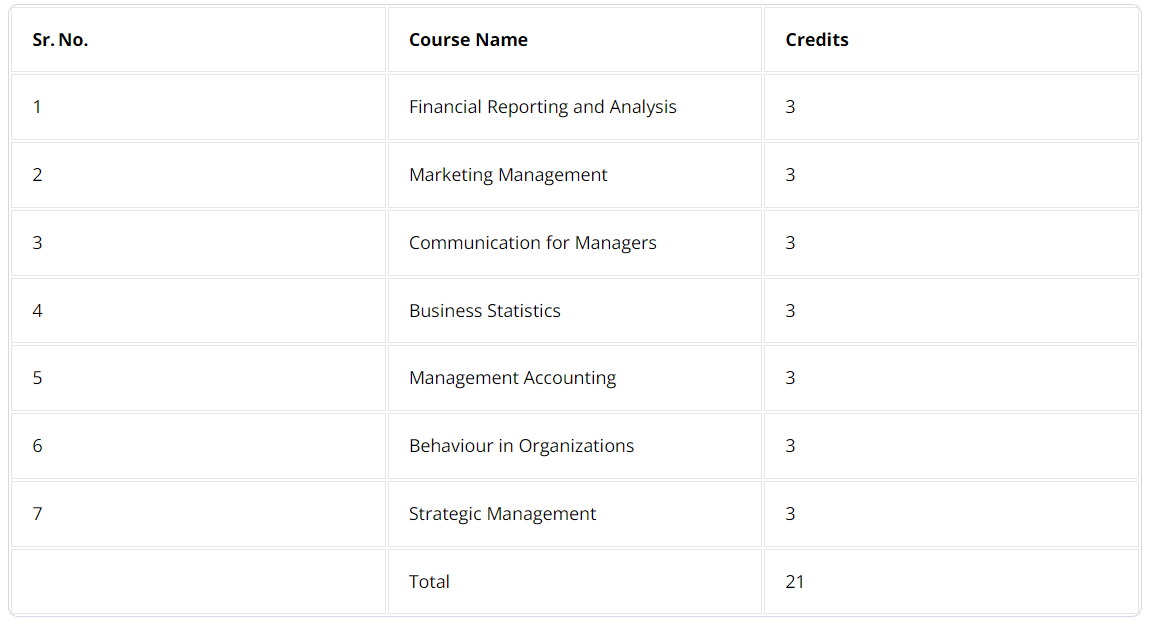
Task: Click the Sr. No. column header
Action: [198, 40]
